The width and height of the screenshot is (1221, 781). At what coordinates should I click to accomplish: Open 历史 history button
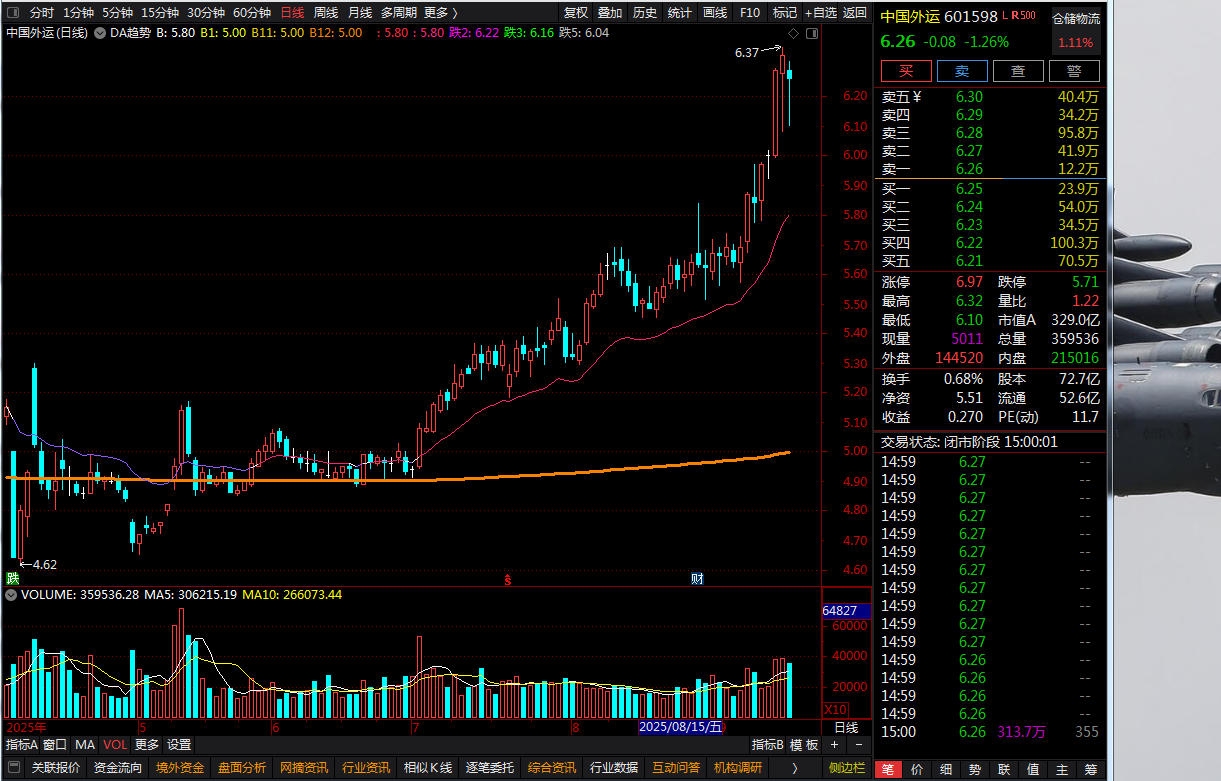tap(645, 13)
